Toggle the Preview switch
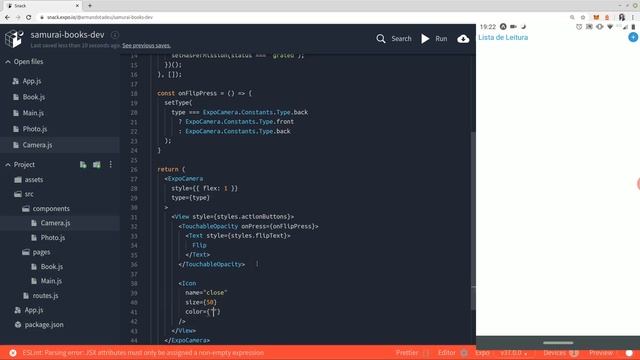The width and height of the screenshot is (640, 360). point(629,353)
